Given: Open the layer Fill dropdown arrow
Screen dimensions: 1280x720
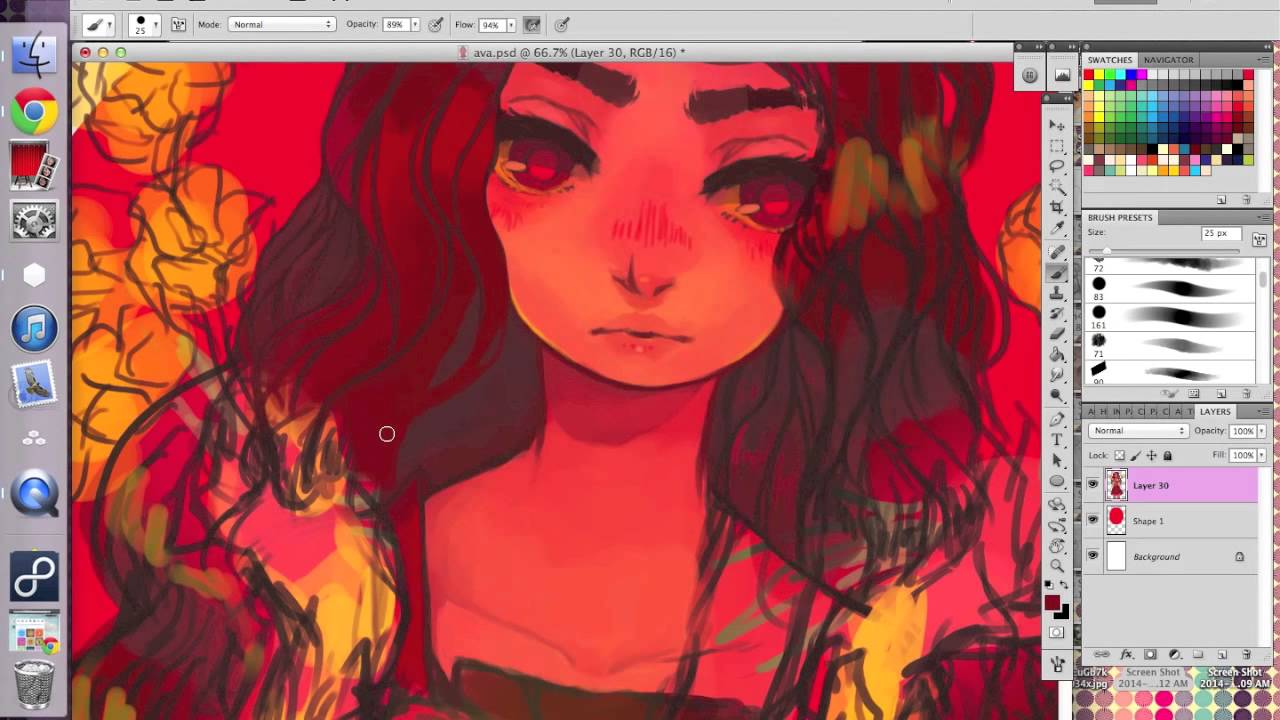Looking at the screenshot, I should pyautogui.click(x=1262, y=455).
